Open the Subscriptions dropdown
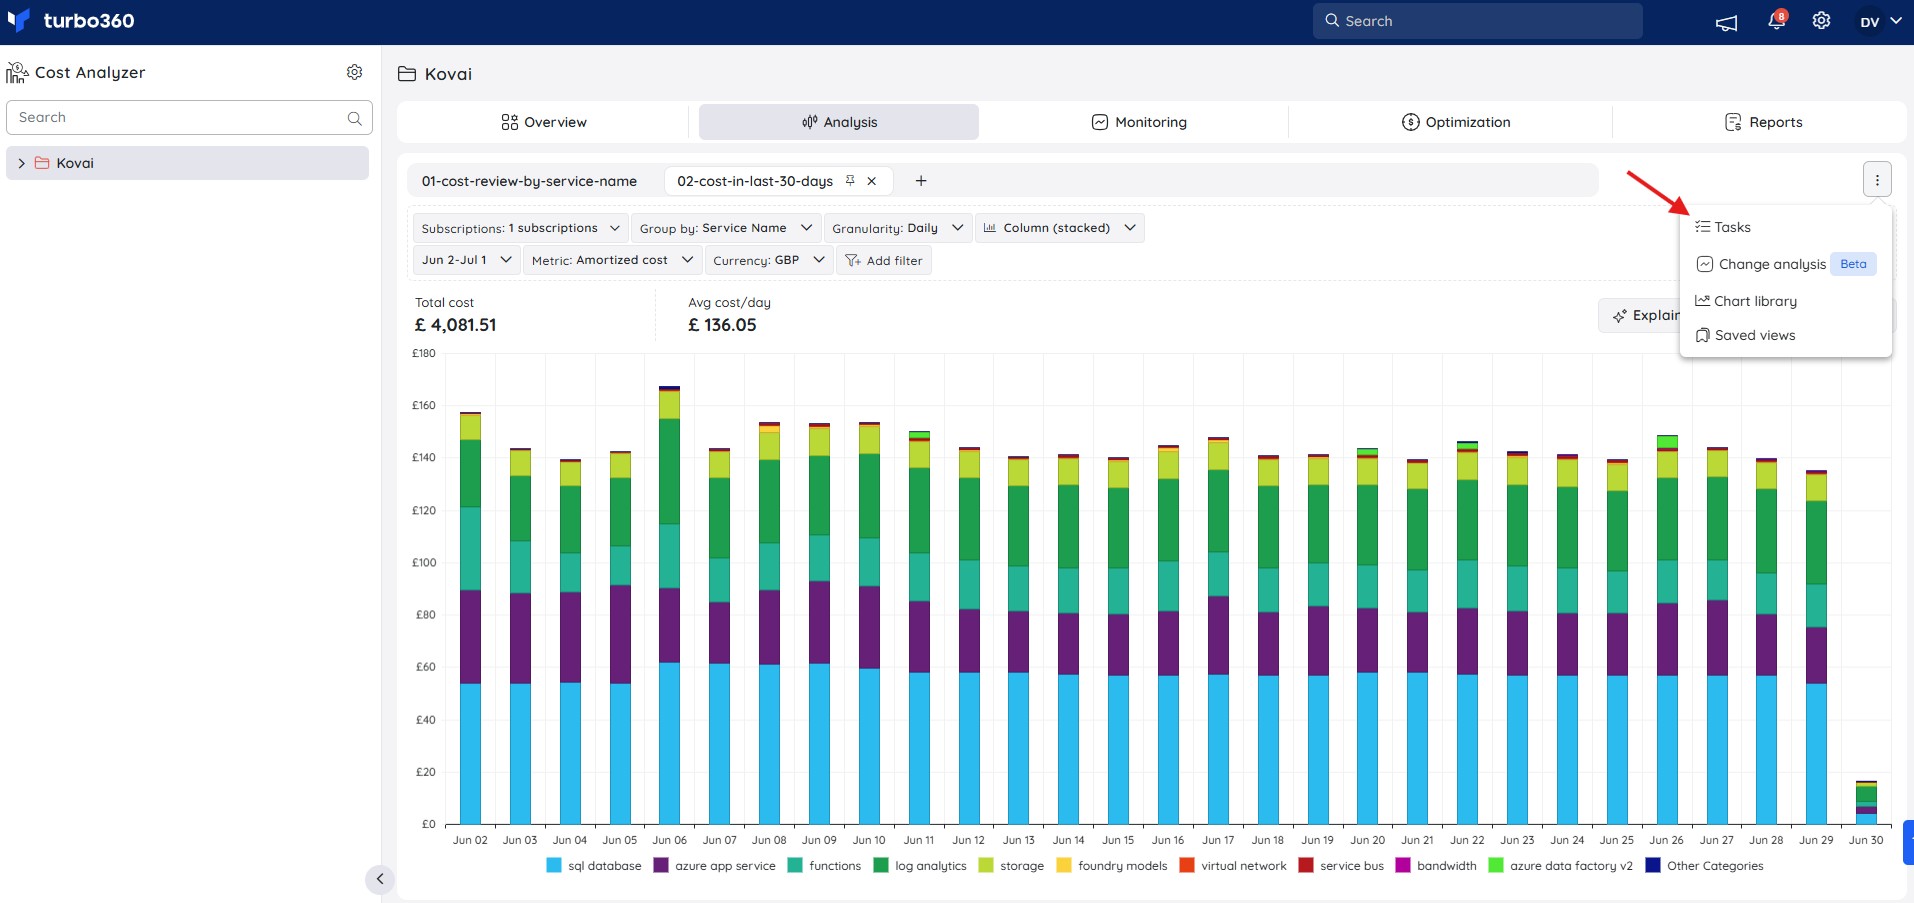The image size is (1914, 903). (521, 228)
